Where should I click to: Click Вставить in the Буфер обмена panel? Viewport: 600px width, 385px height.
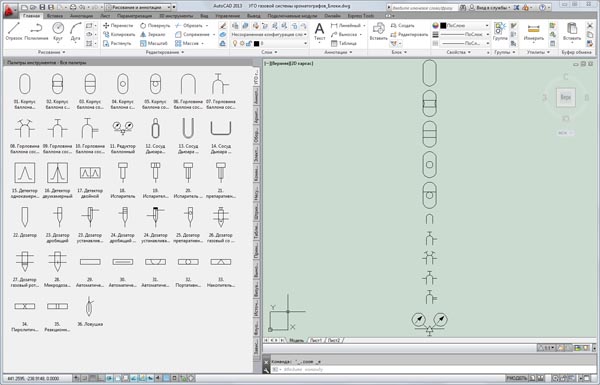[x=572, y=31]
